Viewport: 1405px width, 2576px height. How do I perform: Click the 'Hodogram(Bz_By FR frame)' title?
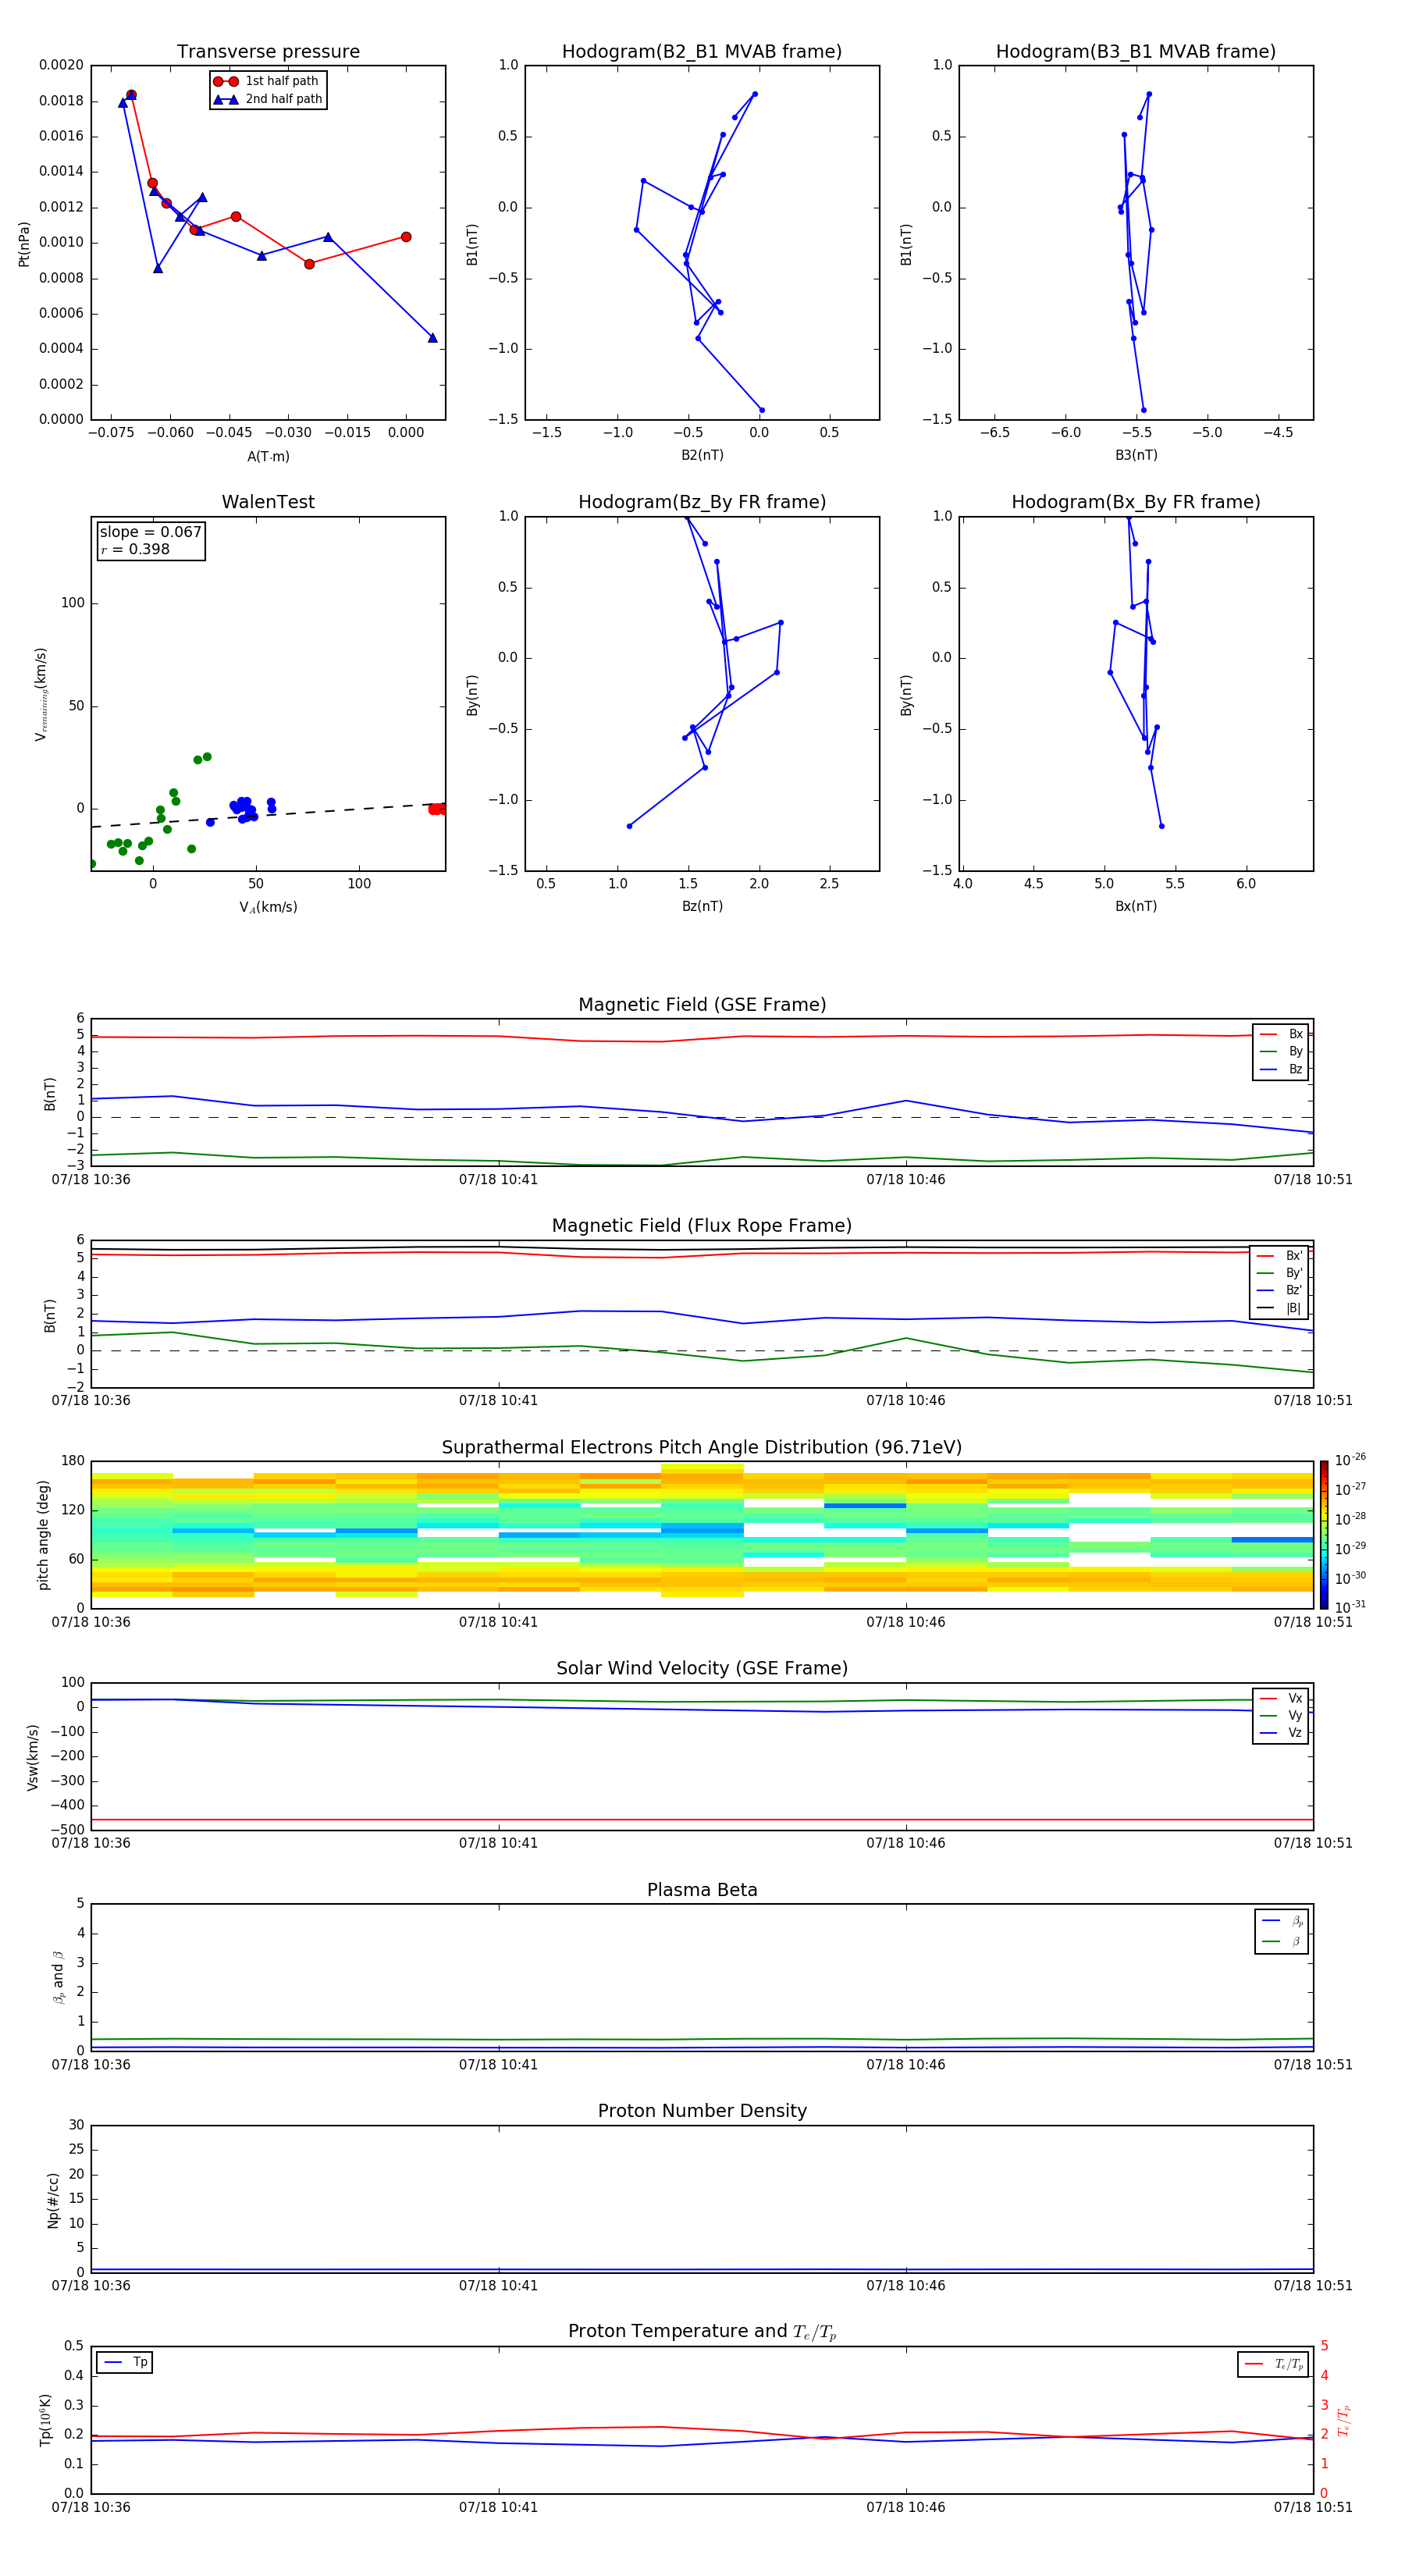(702, 502)
